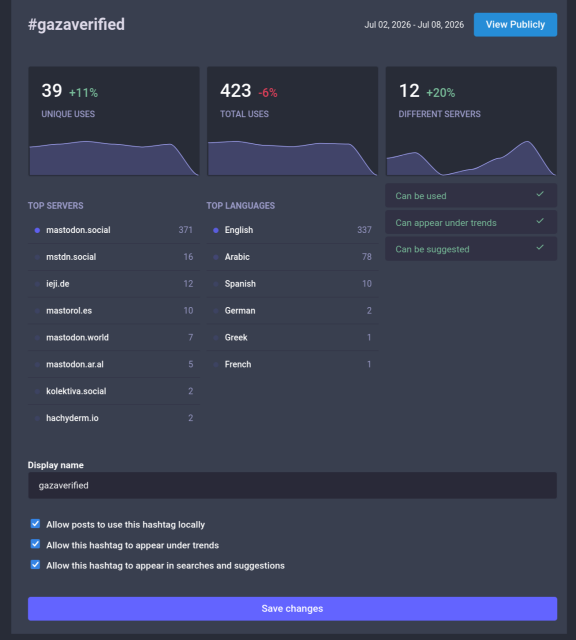The width and height of the screenshot is (576, 640).
Task: Select the ieji.de server entry
Action: (x=114, y=284)
